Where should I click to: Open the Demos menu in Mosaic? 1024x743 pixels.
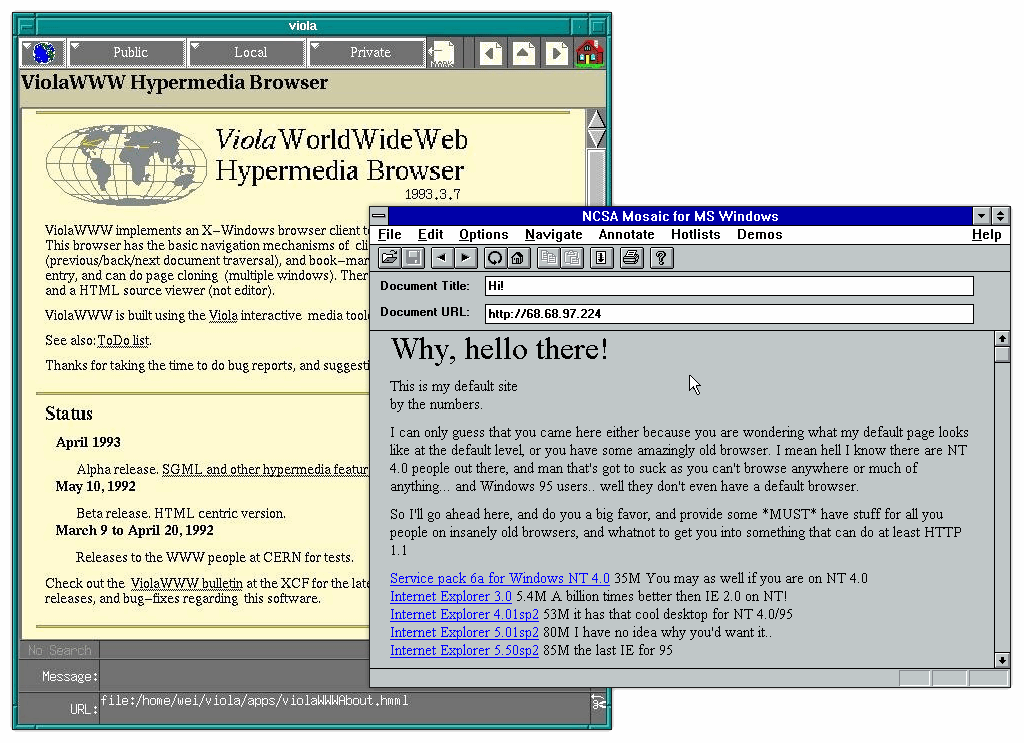(x=760, y=234)
